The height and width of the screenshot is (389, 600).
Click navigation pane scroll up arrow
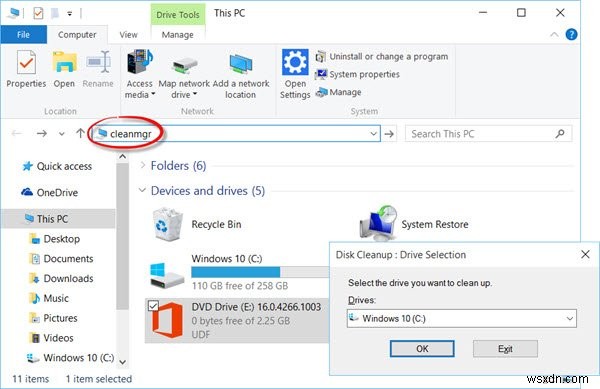pos(122,156)
